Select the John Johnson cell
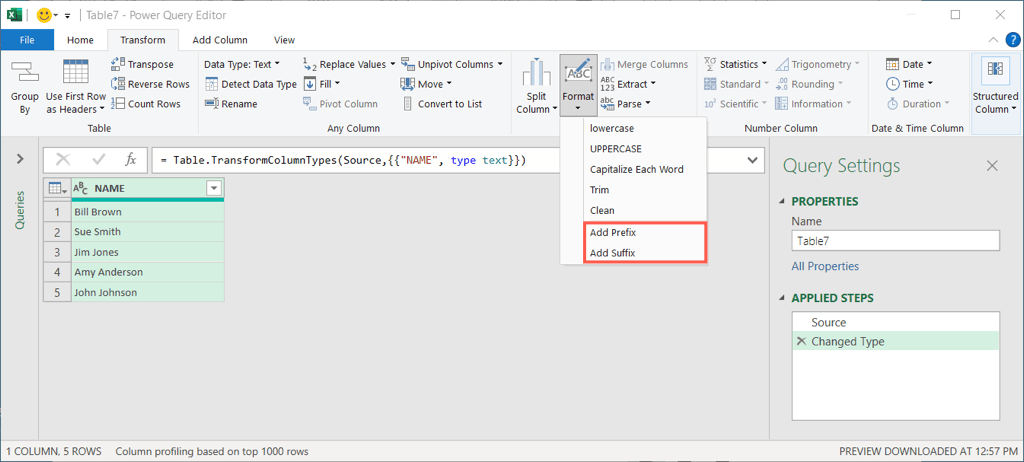 [x=148, y=292]
